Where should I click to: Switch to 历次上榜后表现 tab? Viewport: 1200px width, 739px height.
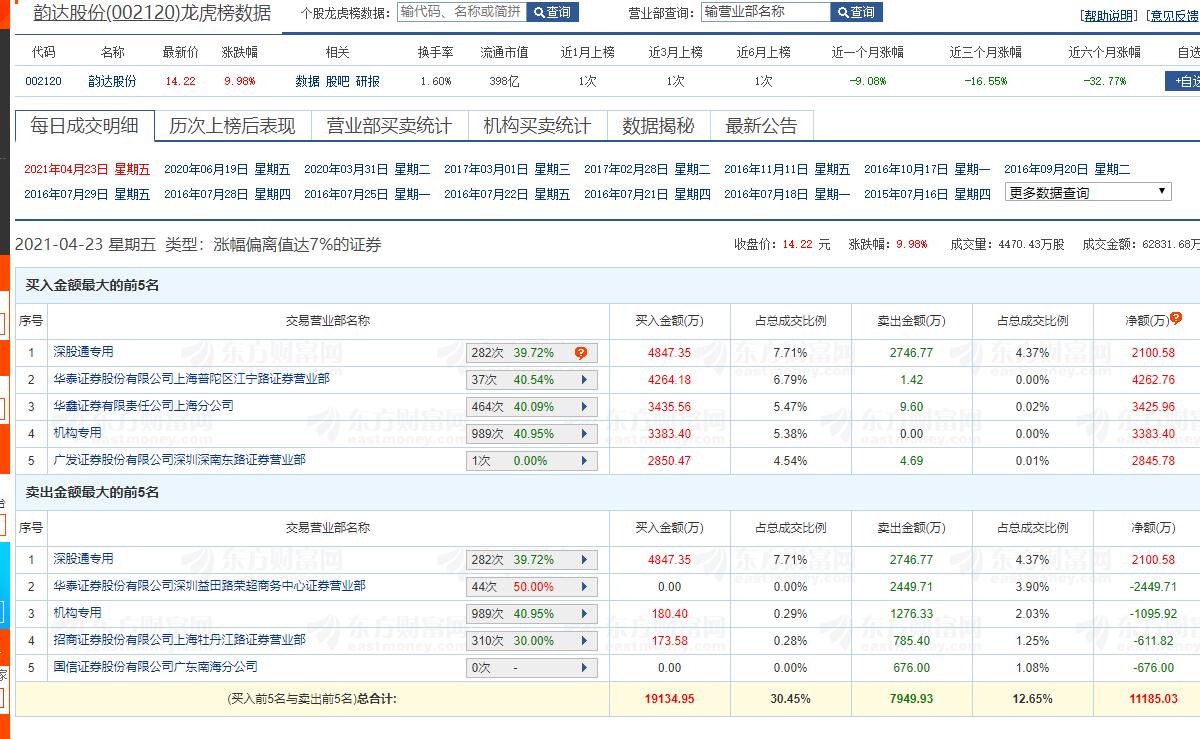pos(233,125)
